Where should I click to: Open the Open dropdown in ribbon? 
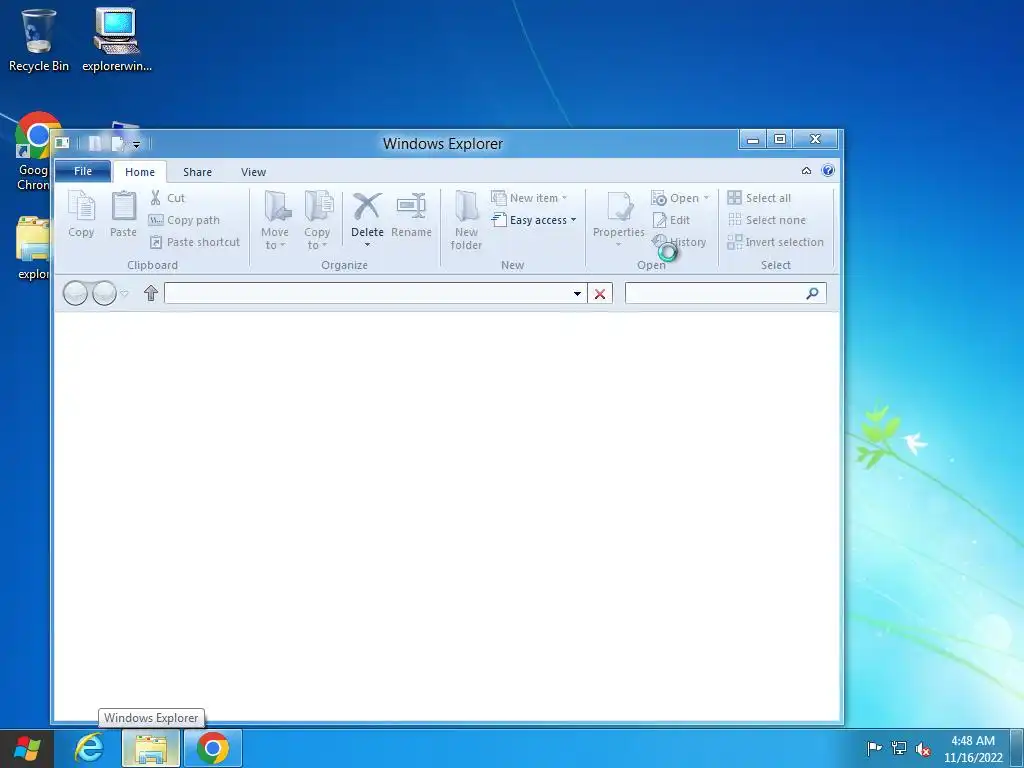coord(680,198)
